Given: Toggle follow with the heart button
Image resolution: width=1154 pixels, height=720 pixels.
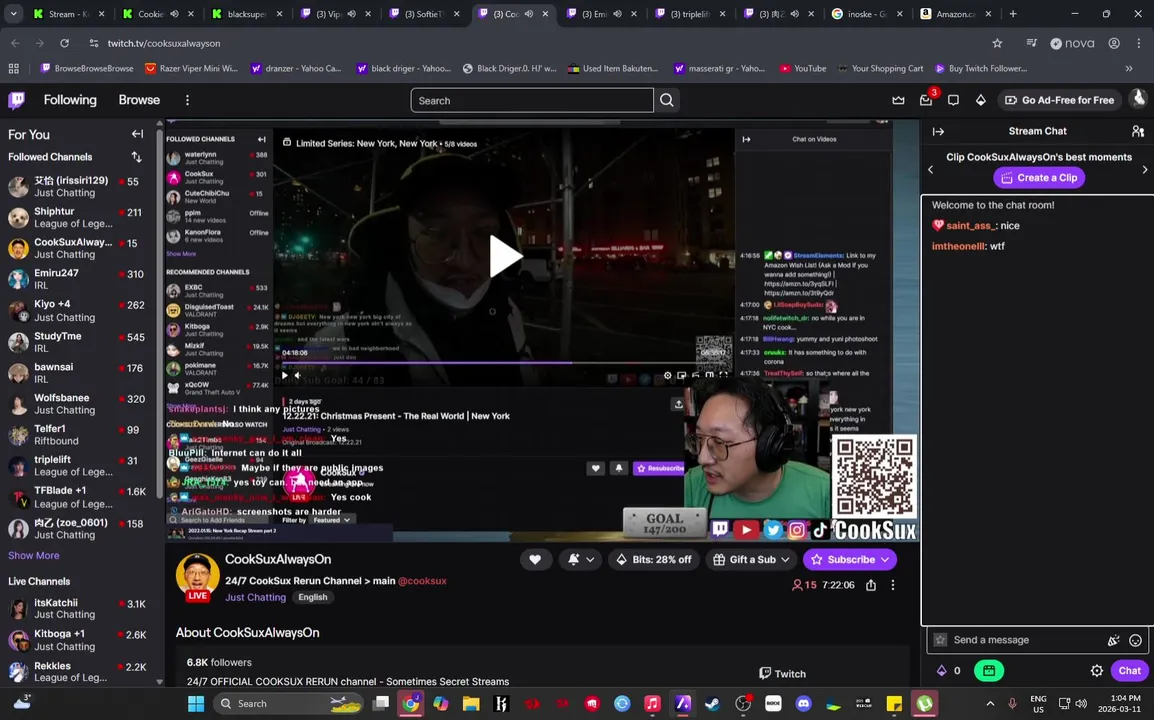Looking at the screenshot, I should (535, 560).
